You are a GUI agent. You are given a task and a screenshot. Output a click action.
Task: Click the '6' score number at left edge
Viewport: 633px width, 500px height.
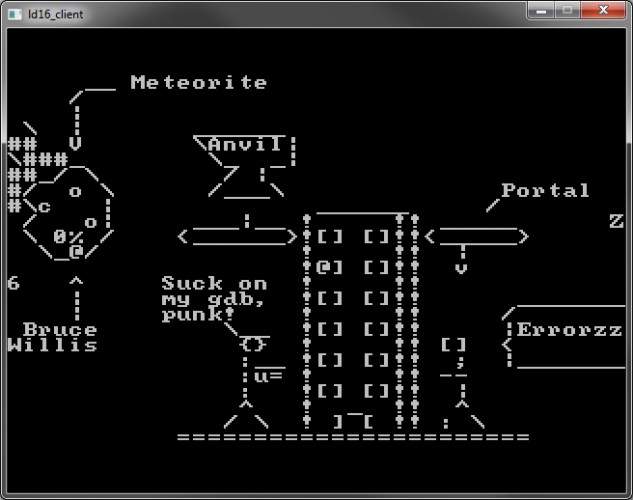click(13, 283)
